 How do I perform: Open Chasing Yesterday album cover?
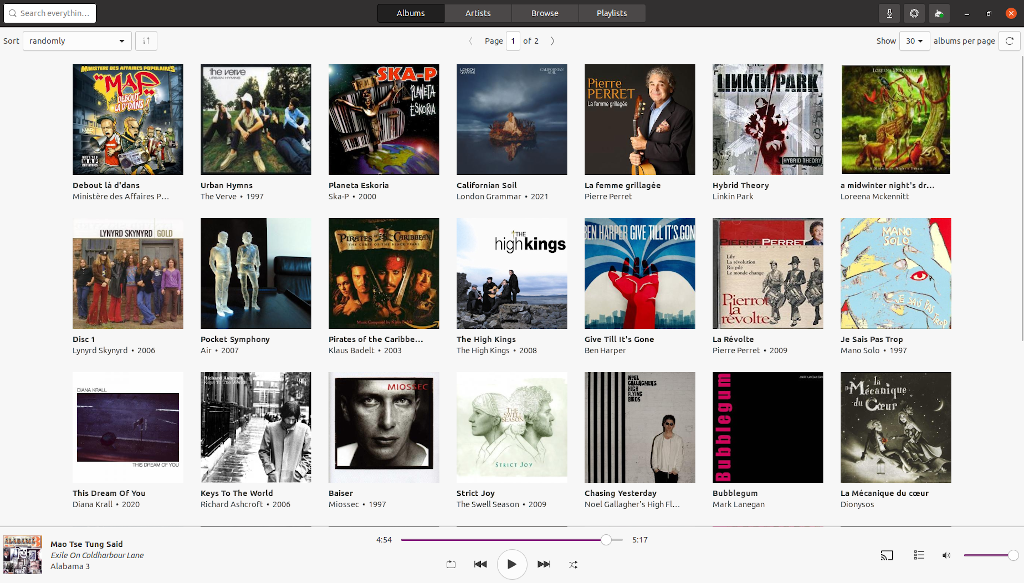[640, 428]
